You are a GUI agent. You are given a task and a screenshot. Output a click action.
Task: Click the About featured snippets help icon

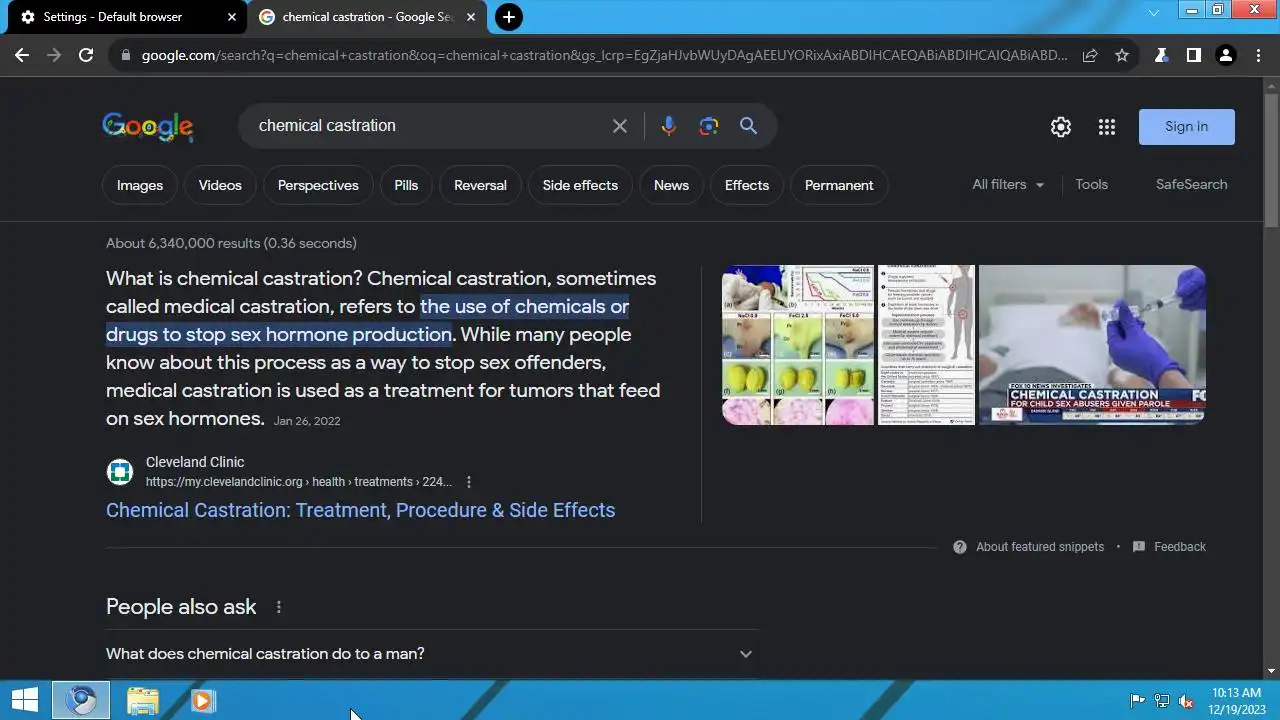click(x=960, y=547)
